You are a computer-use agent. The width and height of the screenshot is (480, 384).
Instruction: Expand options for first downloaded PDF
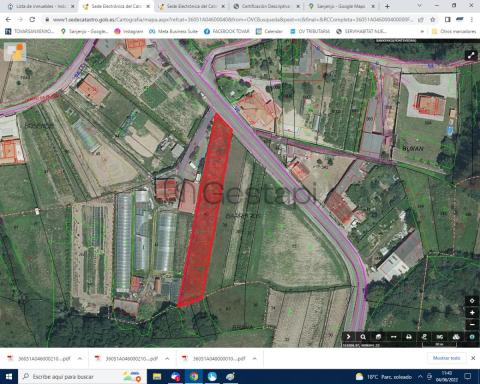80,359
